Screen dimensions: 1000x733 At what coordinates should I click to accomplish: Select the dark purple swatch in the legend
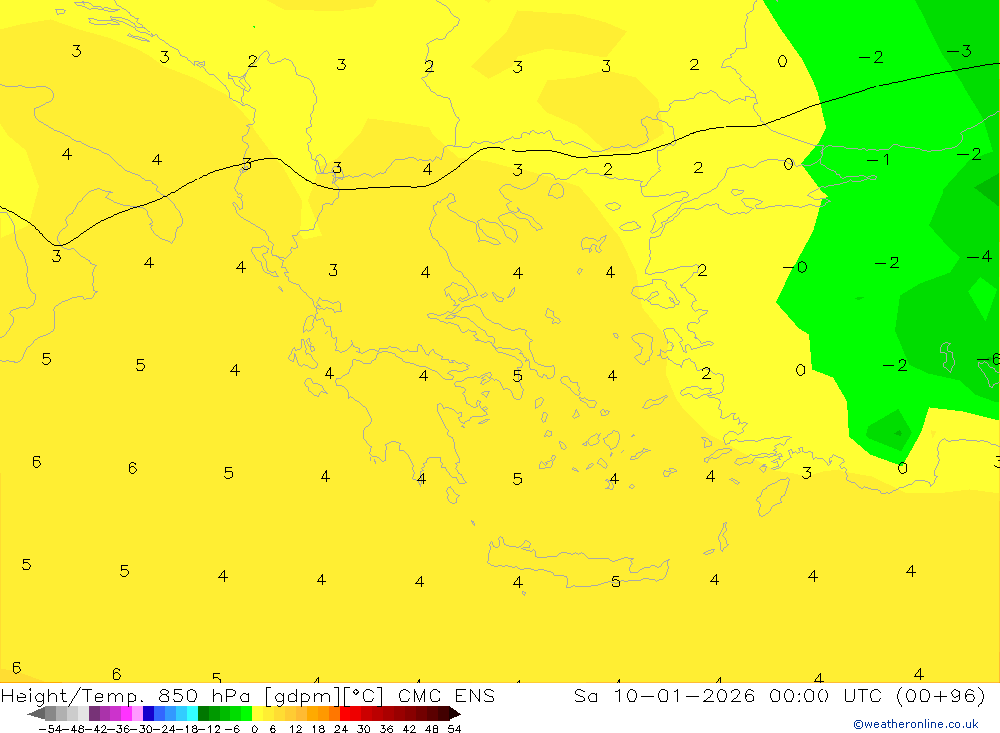(x=94, y=714)
